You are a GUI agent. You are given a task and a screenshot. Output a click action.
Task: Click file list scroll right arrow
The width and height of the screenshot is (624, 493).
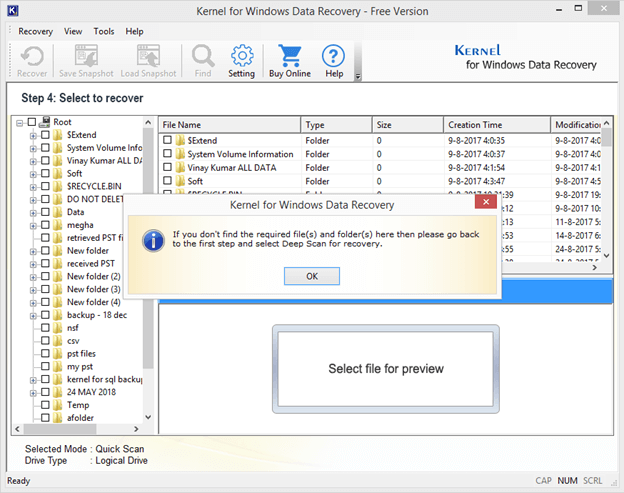[x=594, y=268]
